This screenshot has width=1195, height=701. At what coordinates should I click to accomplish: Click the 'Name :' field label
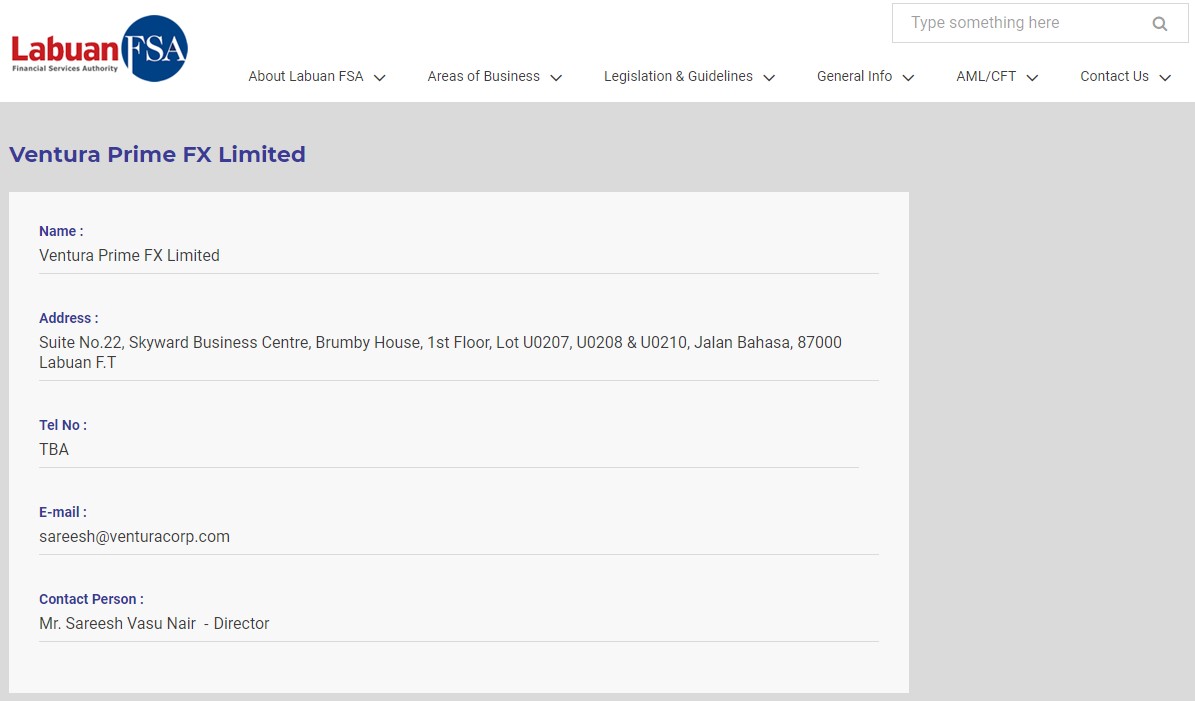click(x=61, y=231)
